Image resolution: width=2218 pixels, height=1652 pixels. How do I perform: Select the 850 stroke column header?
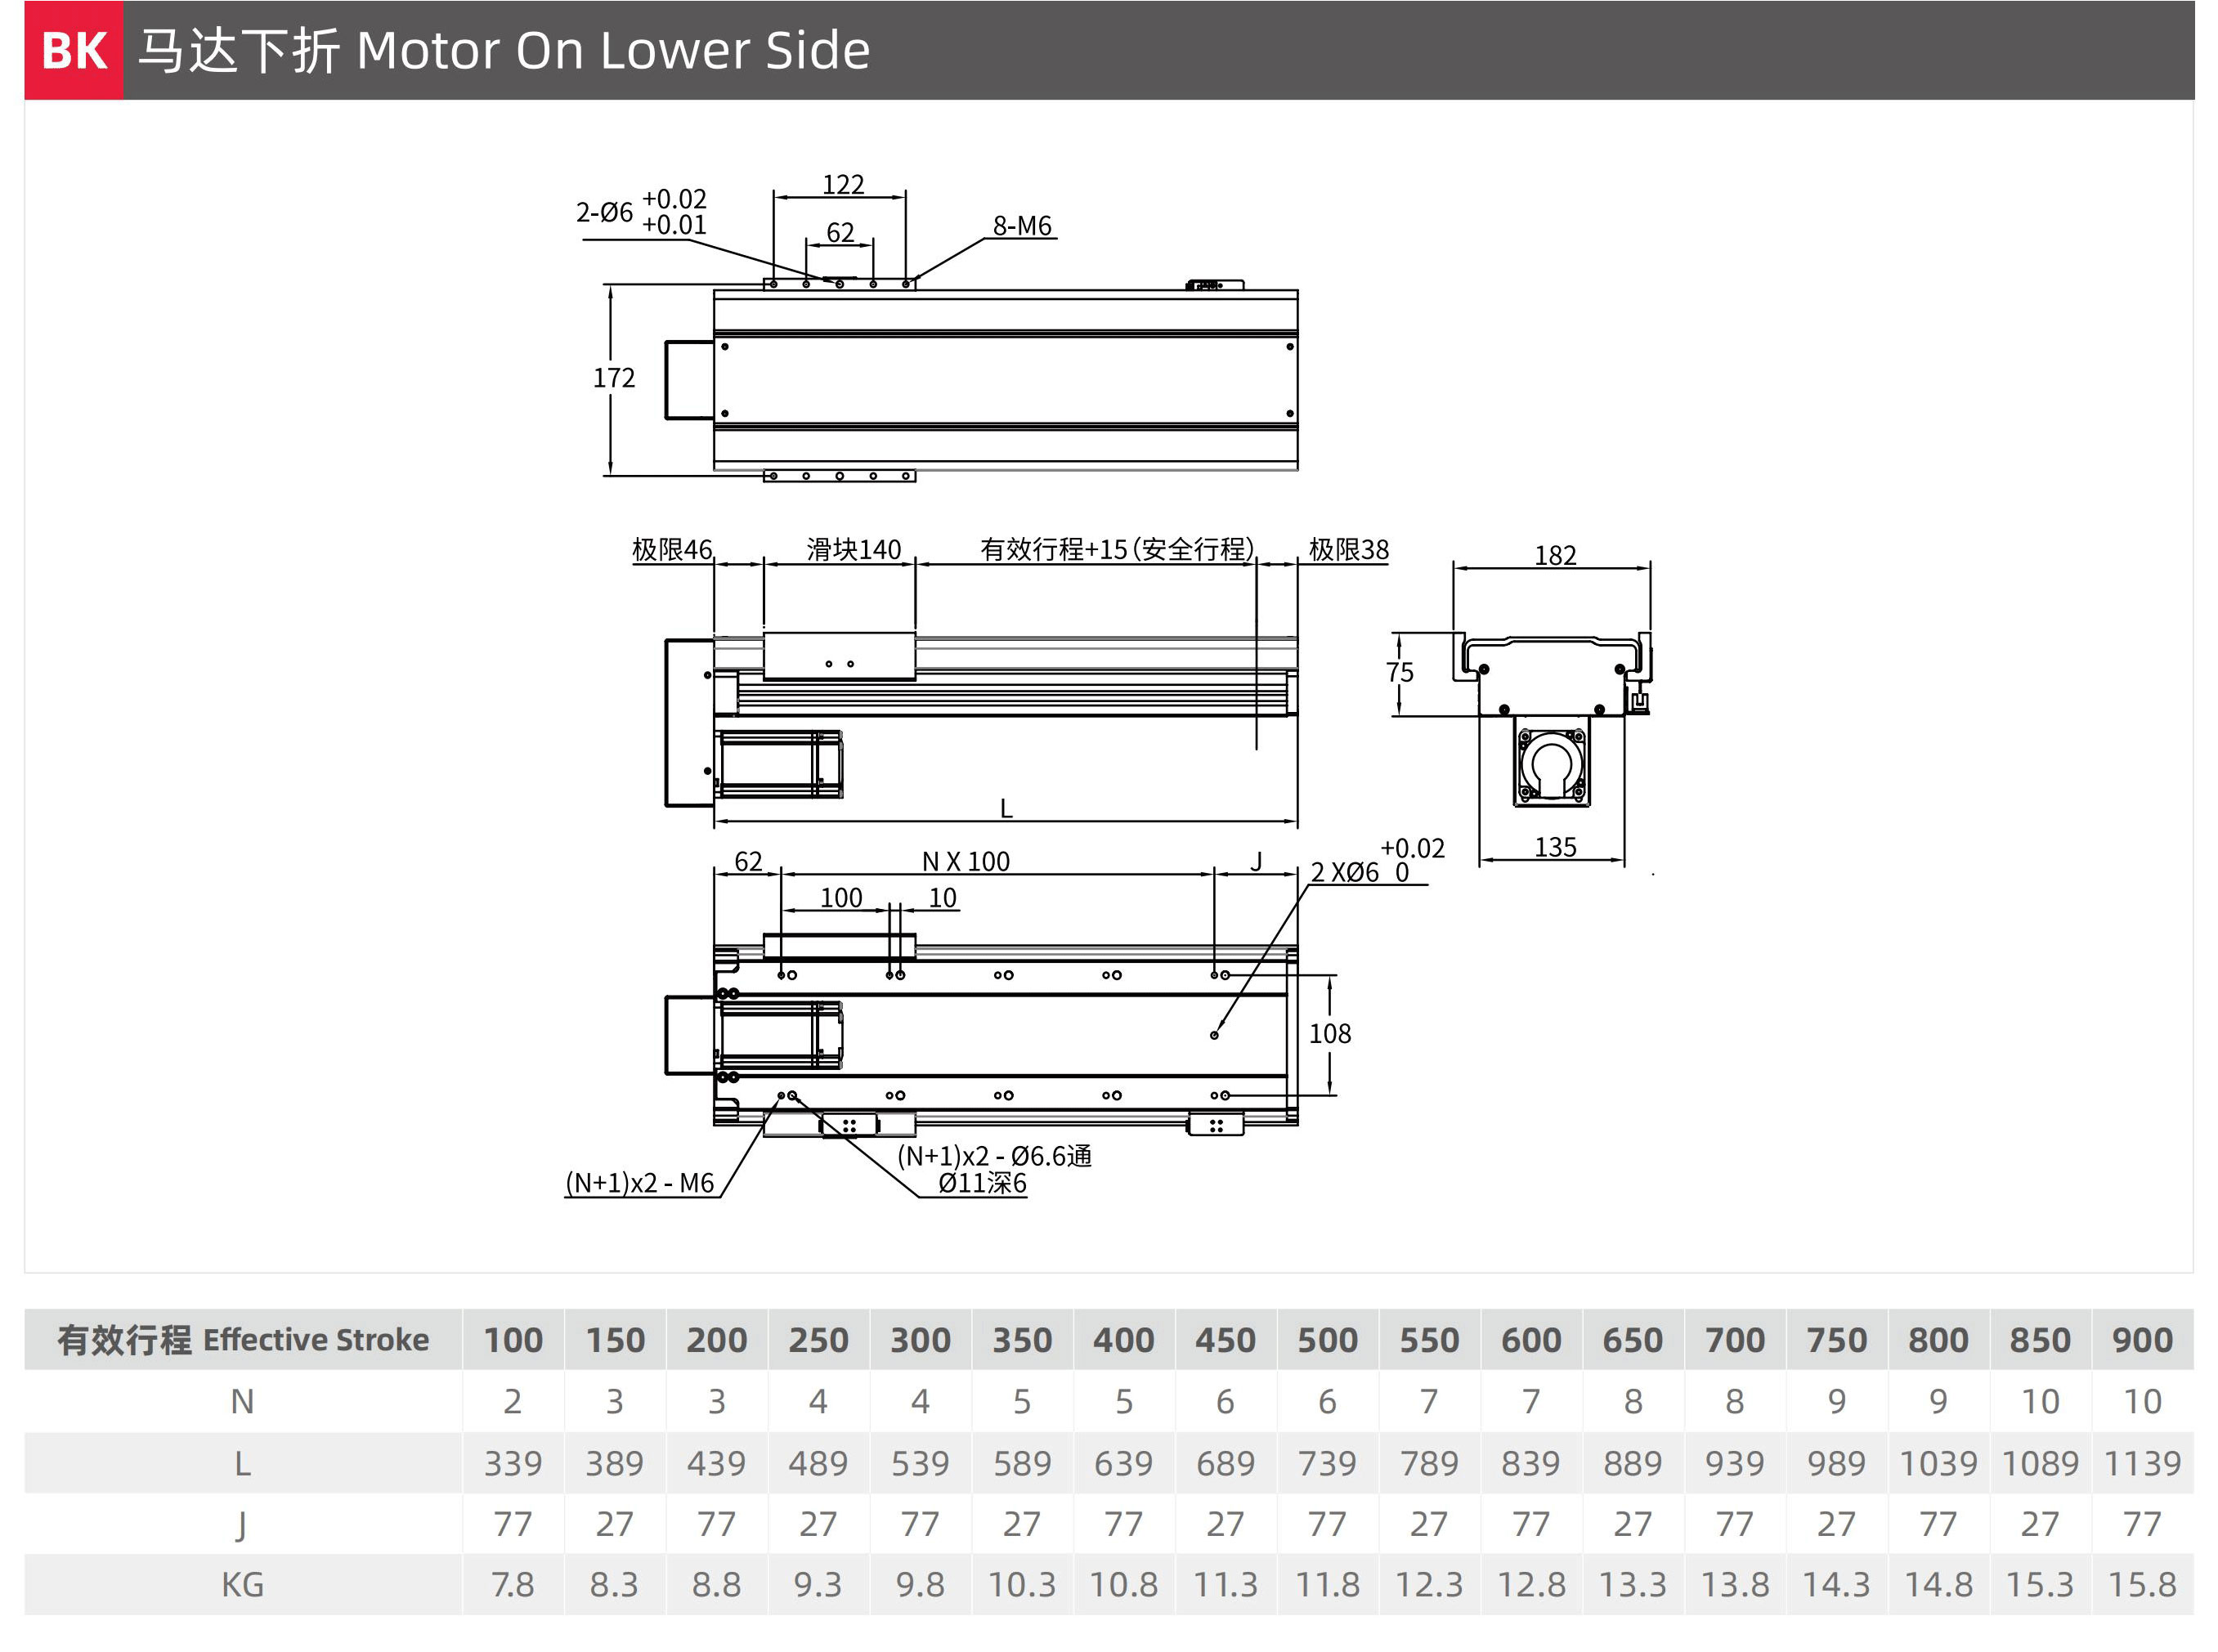(2040, 1340)
